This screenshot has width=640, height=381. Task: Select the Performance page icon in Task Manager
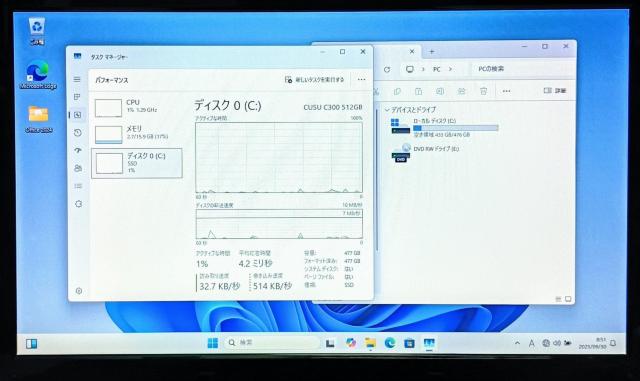[78, 115]
